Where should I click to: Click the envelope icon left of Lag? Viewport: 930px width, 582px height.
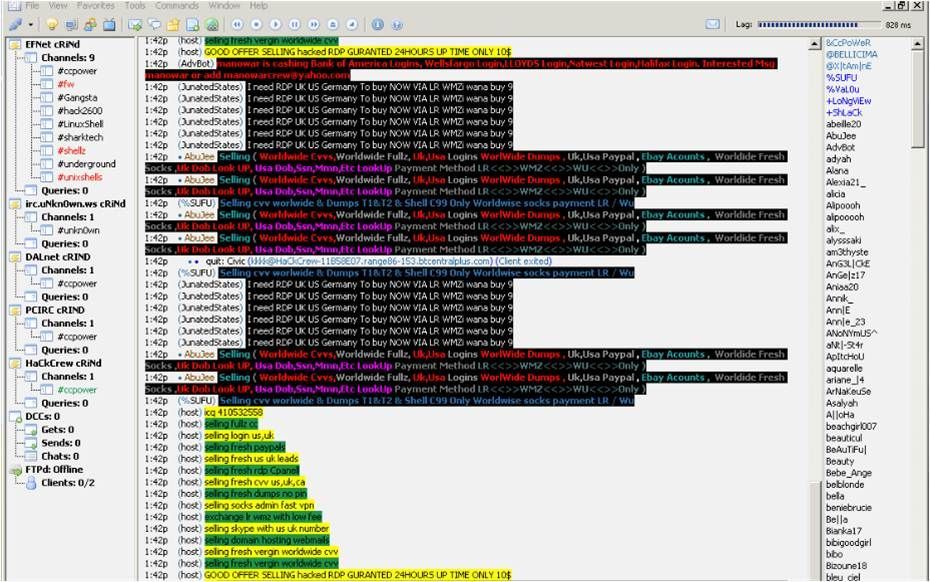[713, 24]
